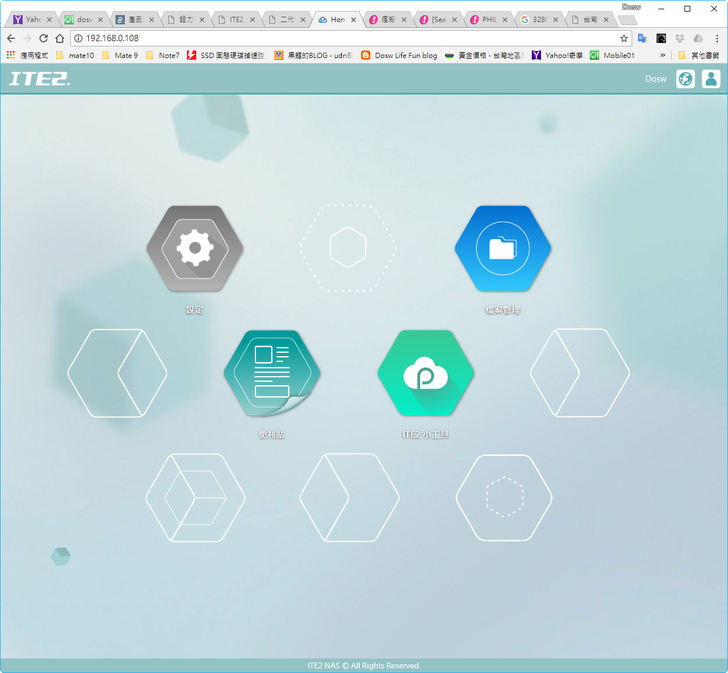Viewport: 728px width, 673px height.
Task: Click the globe language icon in header
Action: coord(685,79)
